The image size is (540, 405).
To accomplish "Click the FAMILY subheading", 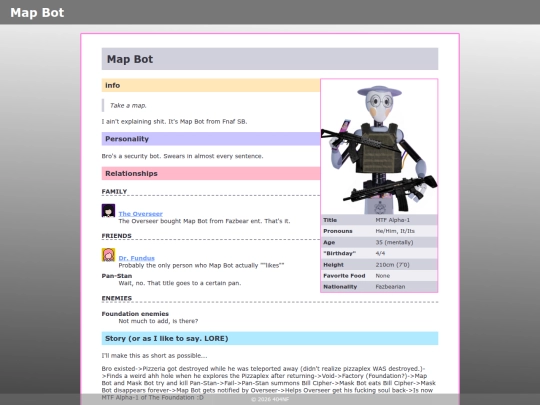I will point(114,191).
